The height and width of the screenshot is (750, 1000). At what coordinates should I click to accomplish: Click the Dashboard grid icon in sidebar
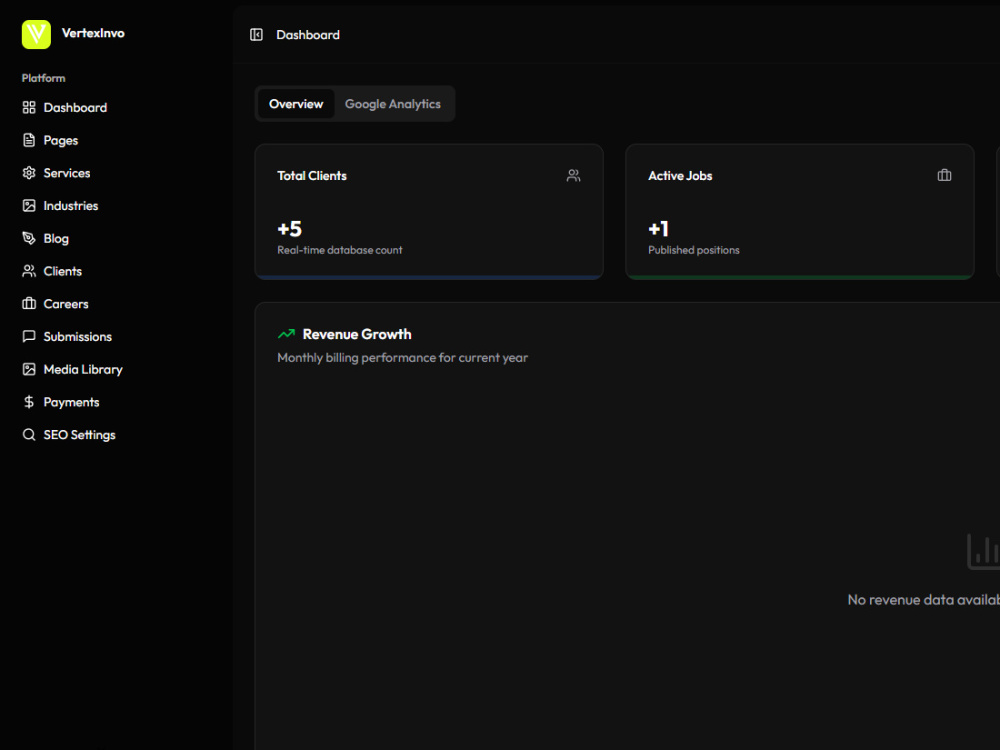pos(29,107)
